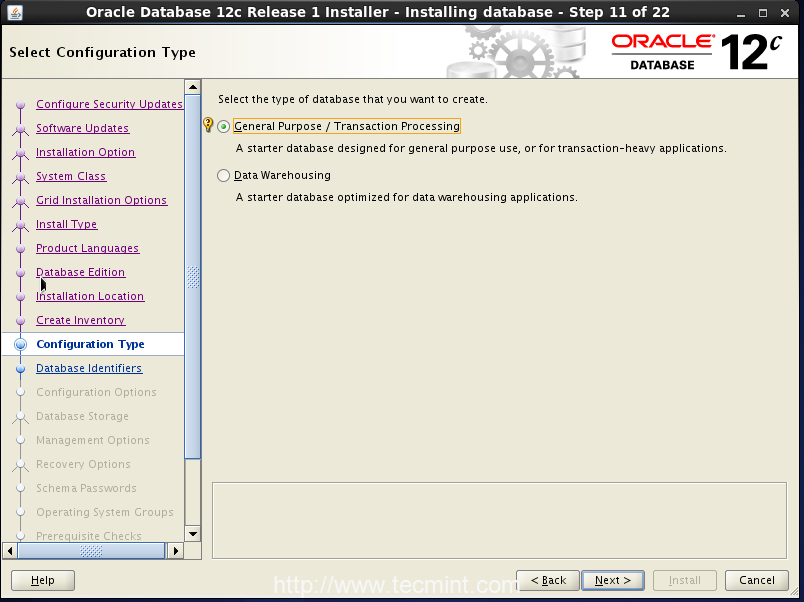Click the general purpose starter database description
Screen dimensions: 804x602
481,148
